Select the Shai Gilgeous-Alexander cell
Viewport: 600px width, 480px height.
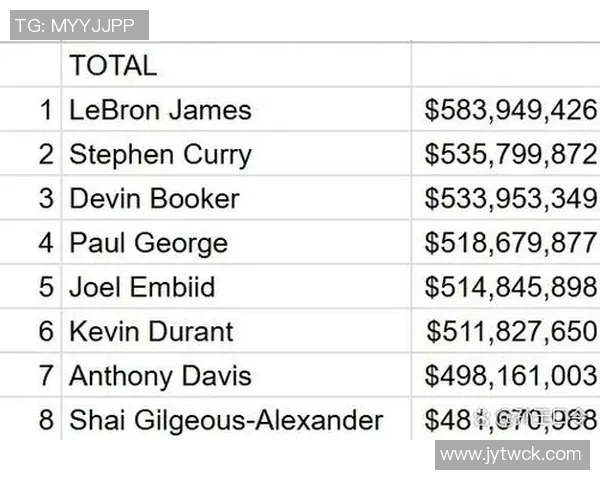click(x=226, y=420)
